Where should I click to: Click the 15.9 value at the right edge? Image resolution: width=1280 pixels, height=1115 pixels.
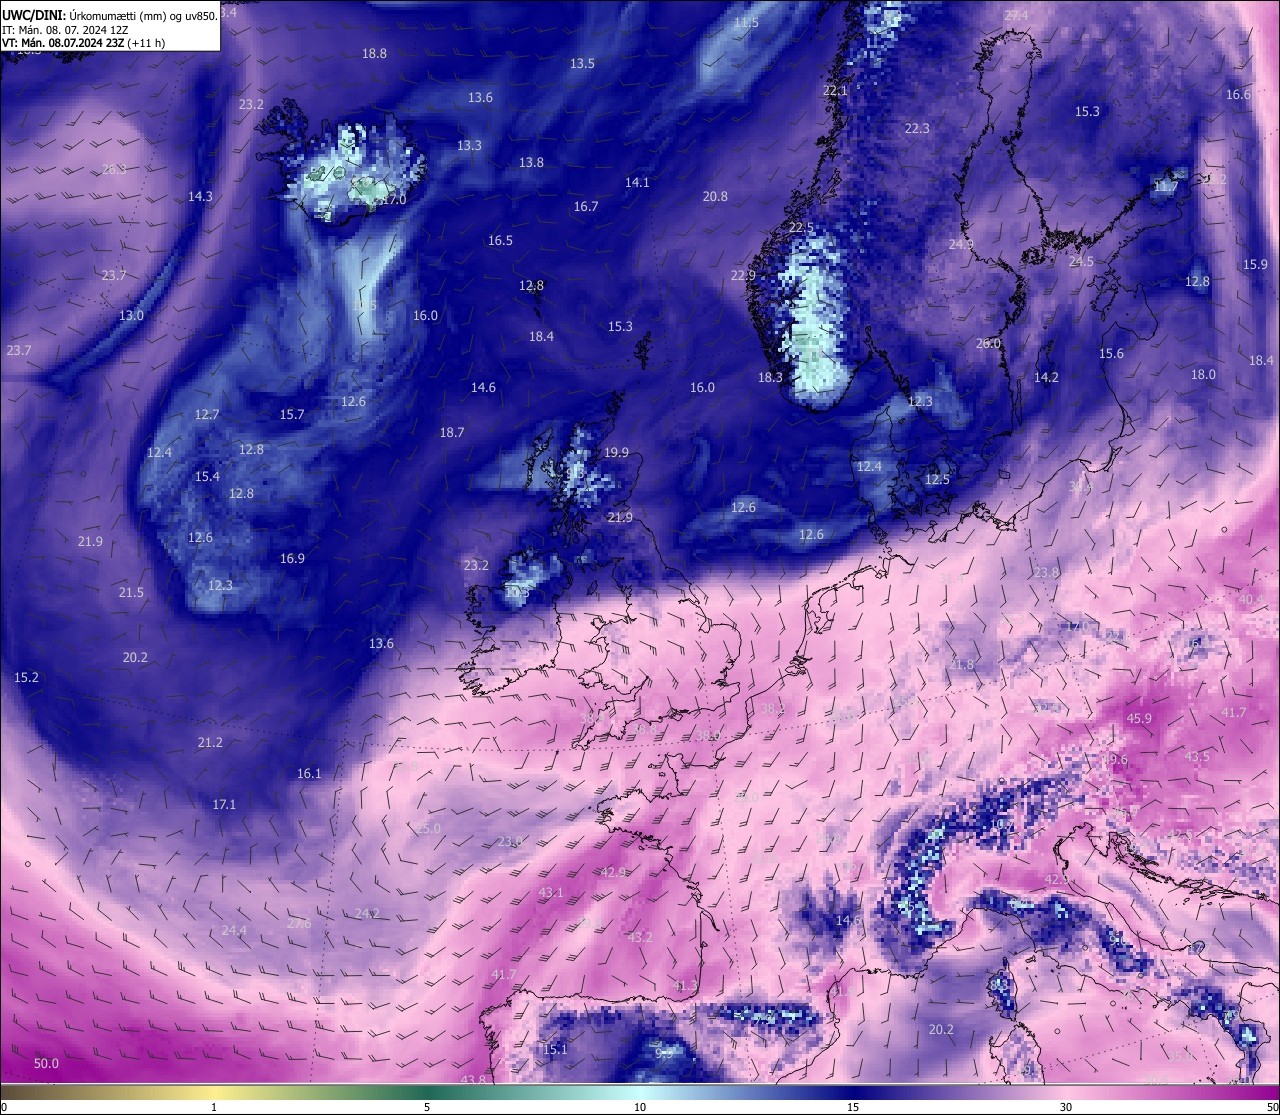[1255, 264]
